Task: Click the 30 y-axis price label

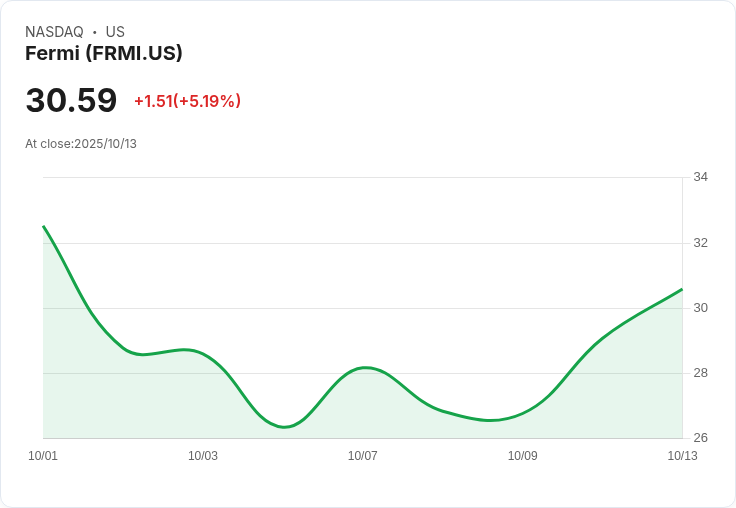Action: [700, 307]
